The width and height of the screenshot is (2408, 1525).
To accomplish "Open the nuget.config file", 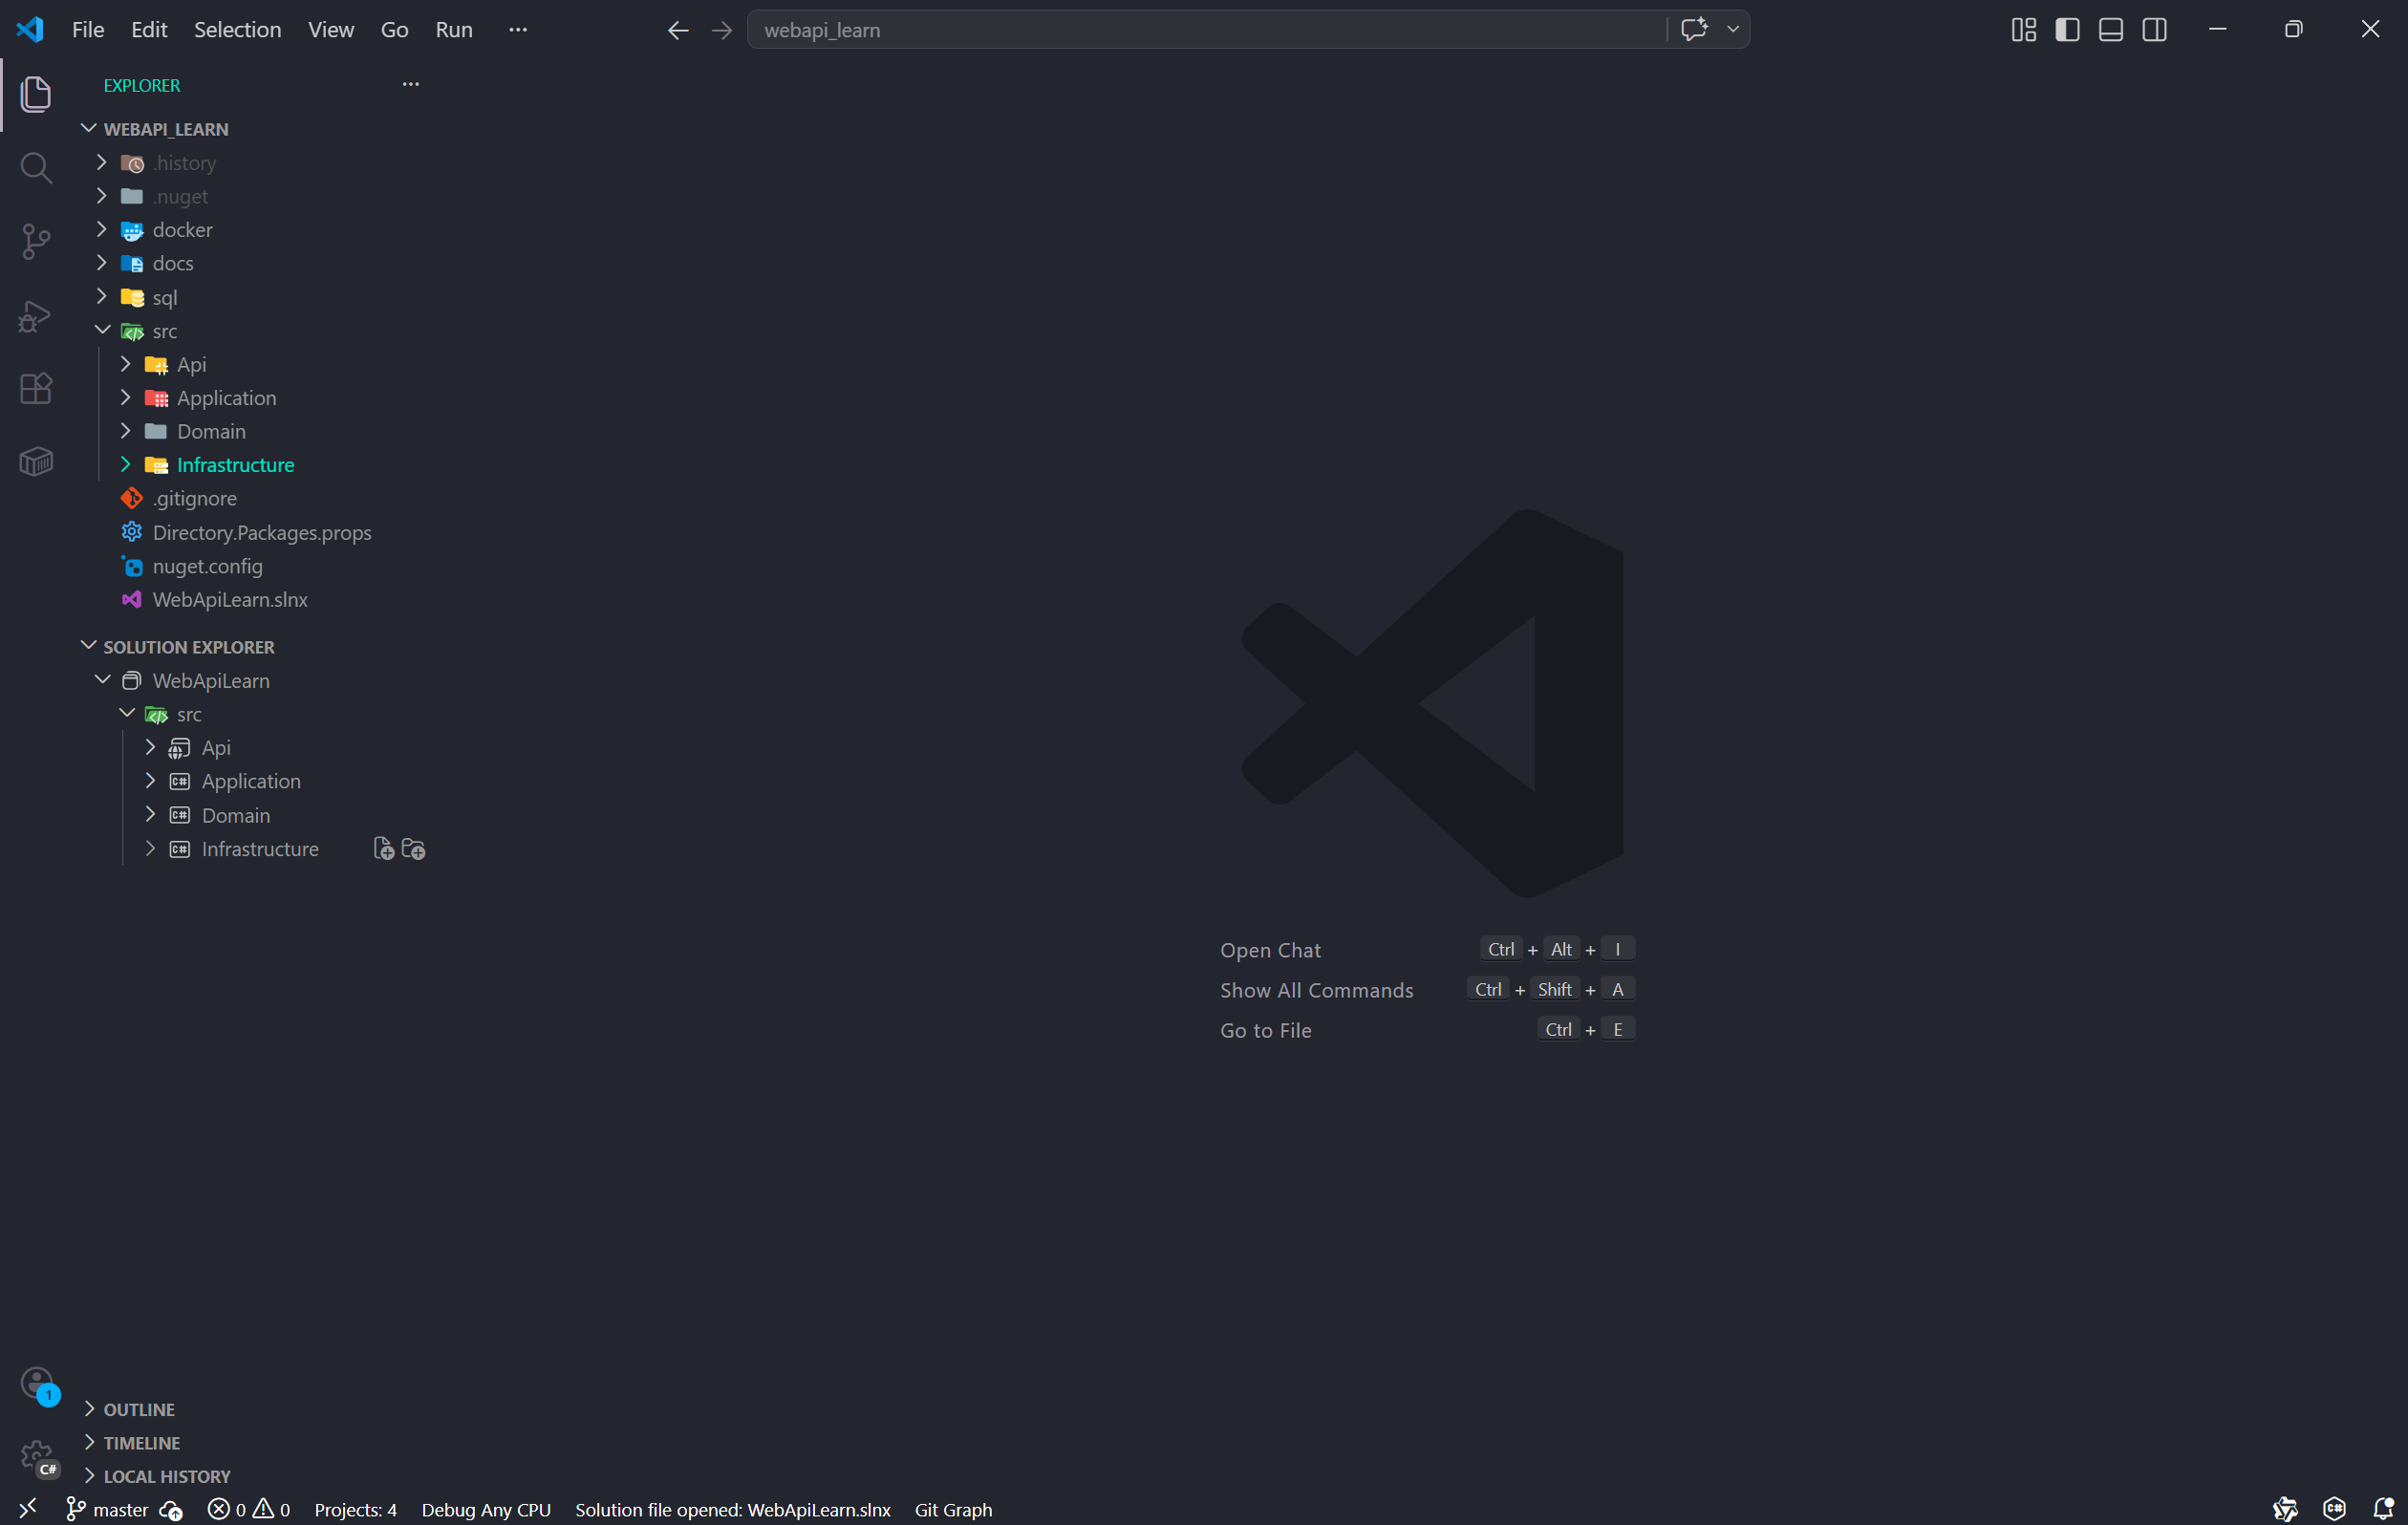I will pos(208,566).
